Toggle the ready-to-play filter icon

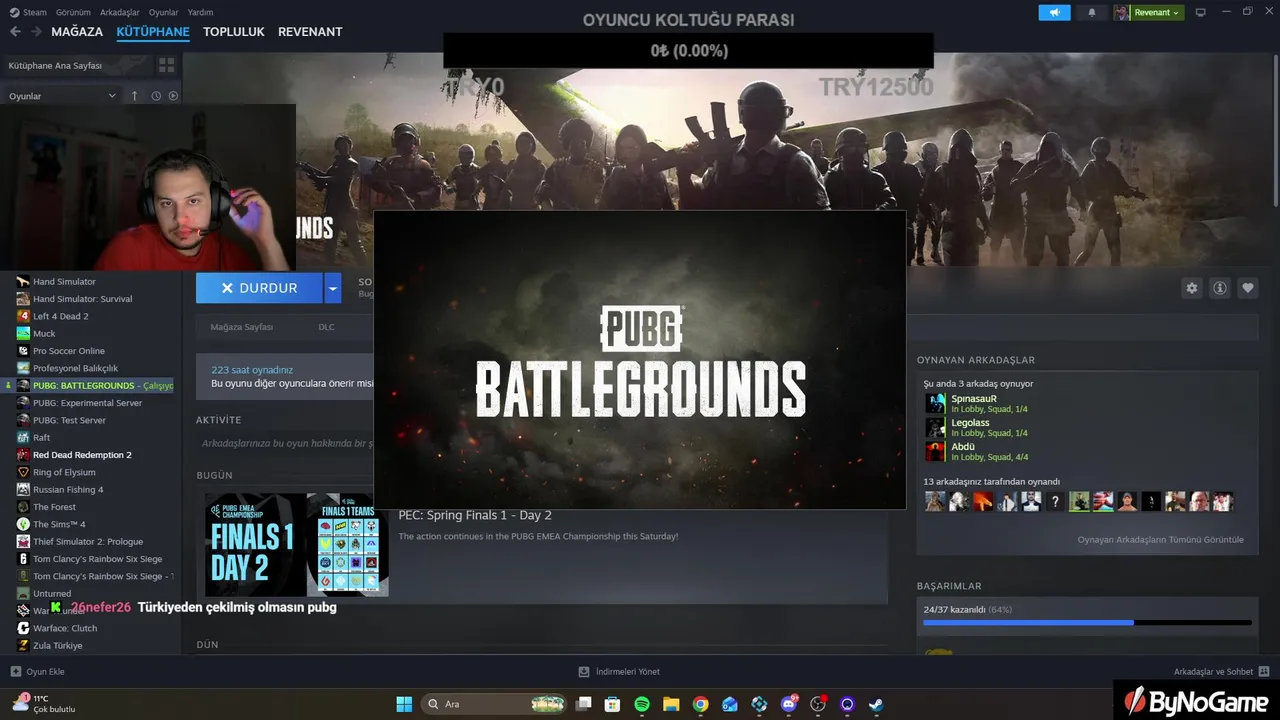(173, 96)
